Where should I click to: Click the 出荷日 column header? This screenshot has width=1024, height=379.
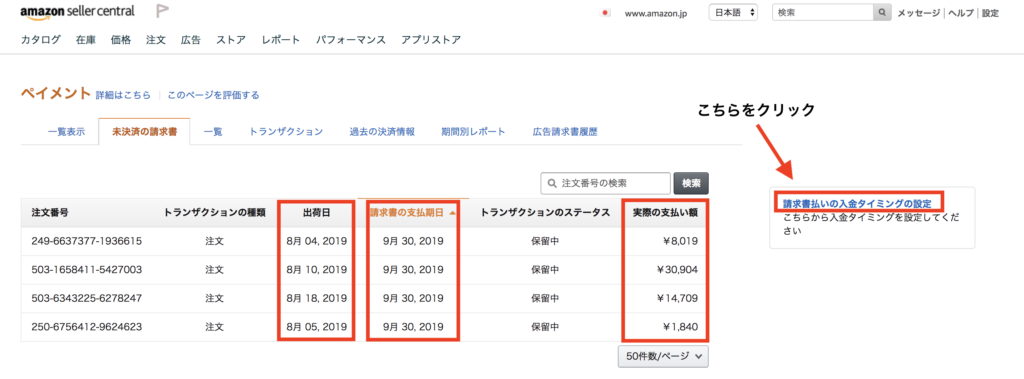(317, 212)
